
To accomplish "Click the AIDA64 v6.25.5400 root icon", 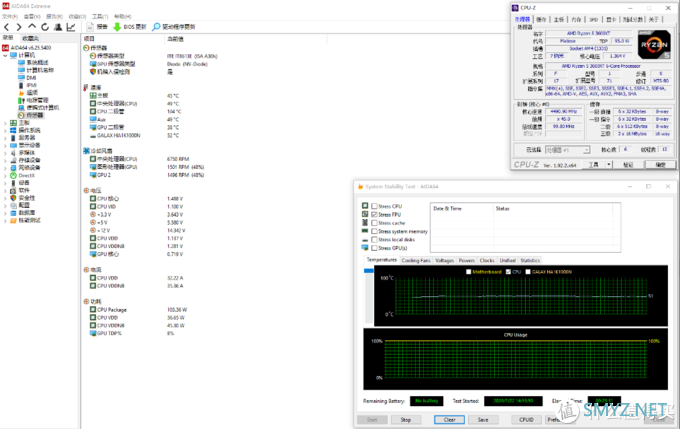I will tap(6, 48).
